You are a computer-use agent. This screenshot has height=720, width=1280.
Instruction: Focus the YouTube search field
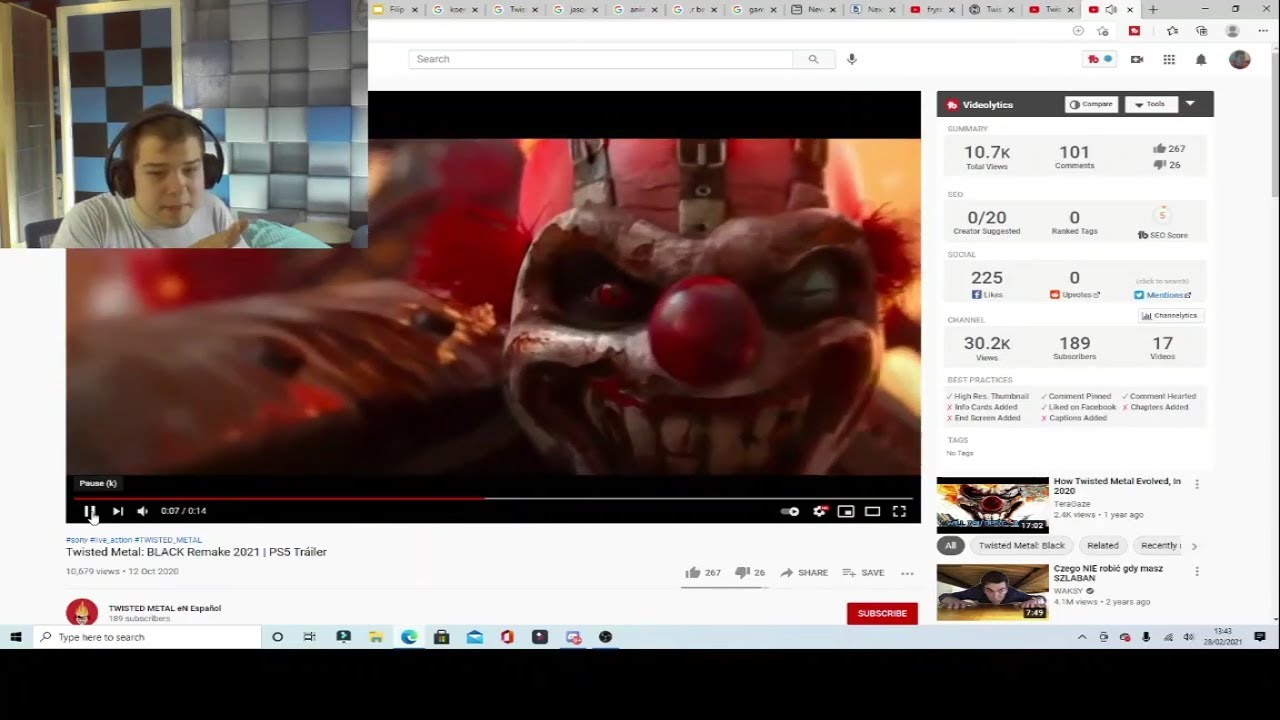pos(601,59)
